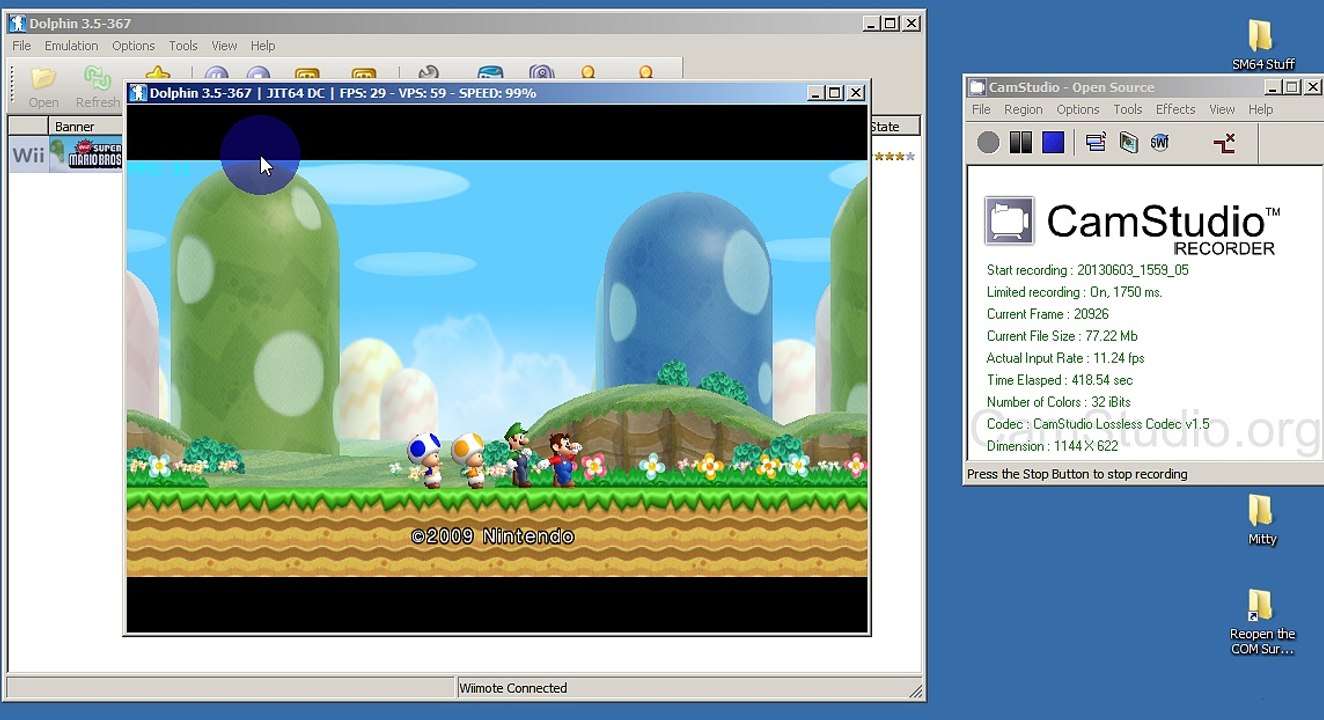Screen dimensions: 1324x720
Task: Sort game list by Banner column header
Action: (x=86, y=127)
